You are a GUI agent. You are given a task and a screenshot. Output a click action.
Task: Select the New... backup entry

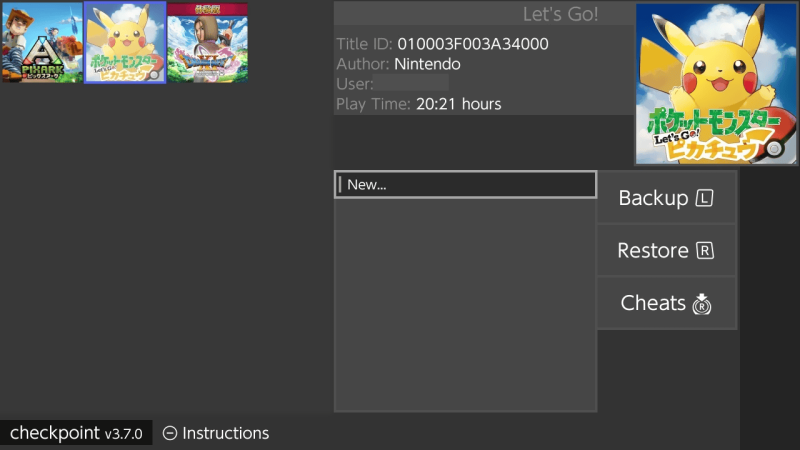pos(465,184)
